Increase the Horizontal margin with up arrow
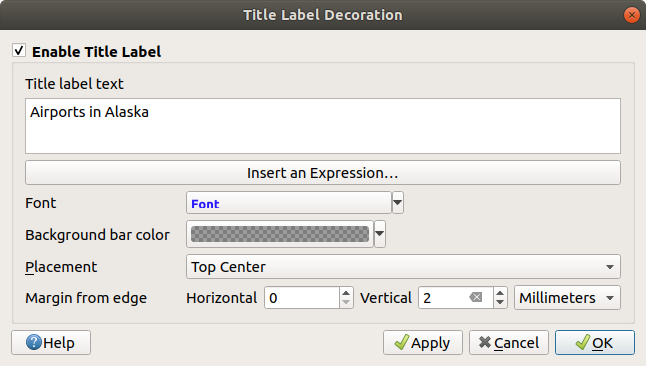 pos(346,292)
